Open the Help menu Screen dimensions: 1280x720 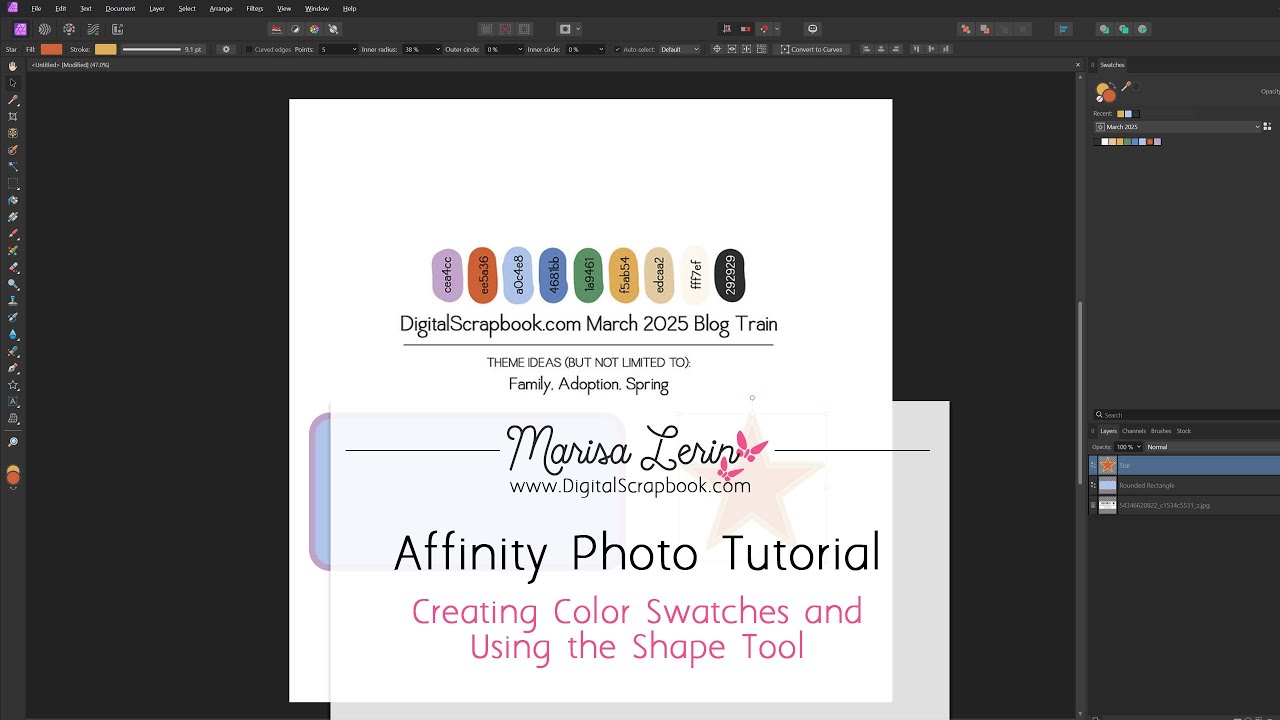[x=349, y=8]
